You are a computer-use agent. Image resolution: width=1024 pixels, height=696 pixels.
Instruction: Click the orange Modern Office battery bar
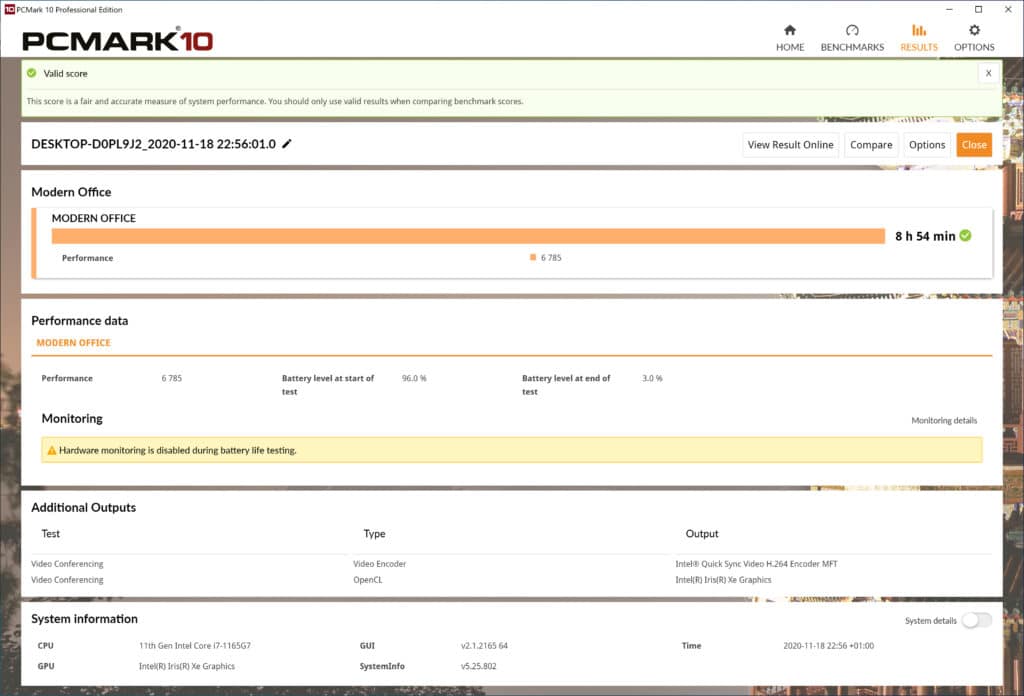468,236
